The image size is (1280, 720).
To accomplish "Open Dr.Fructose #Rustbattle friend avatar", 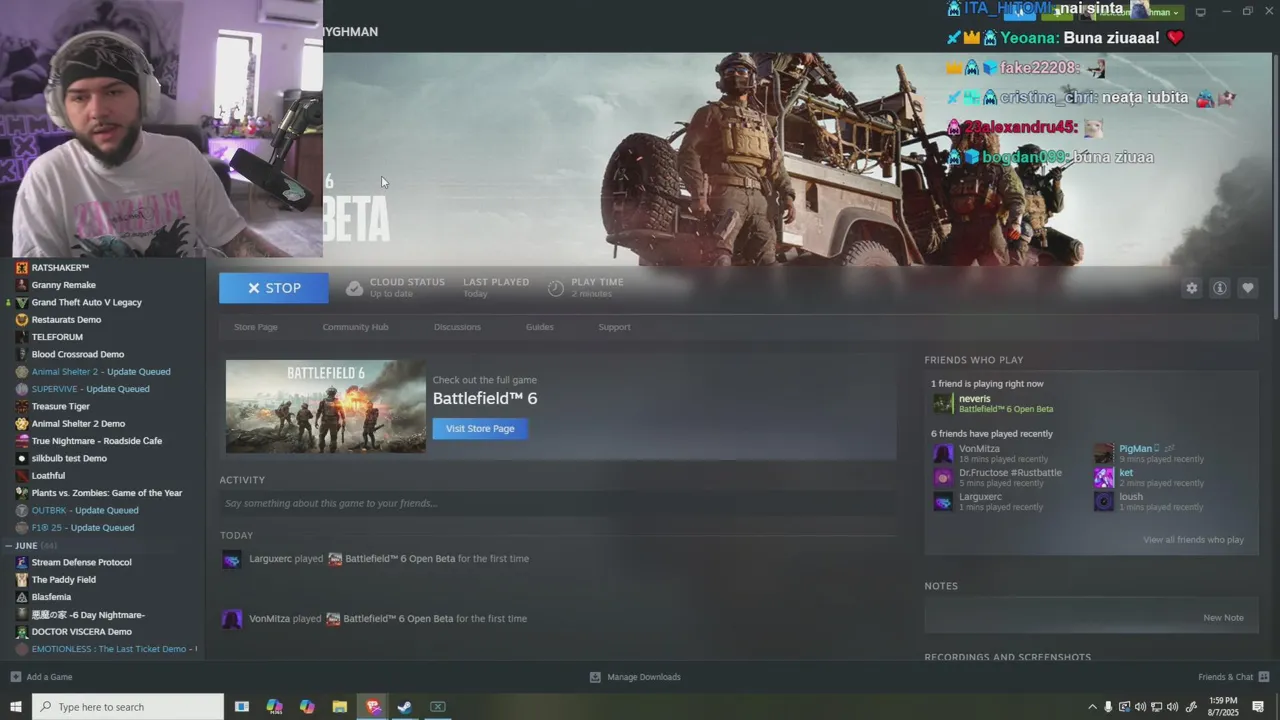I will (943, 477).
